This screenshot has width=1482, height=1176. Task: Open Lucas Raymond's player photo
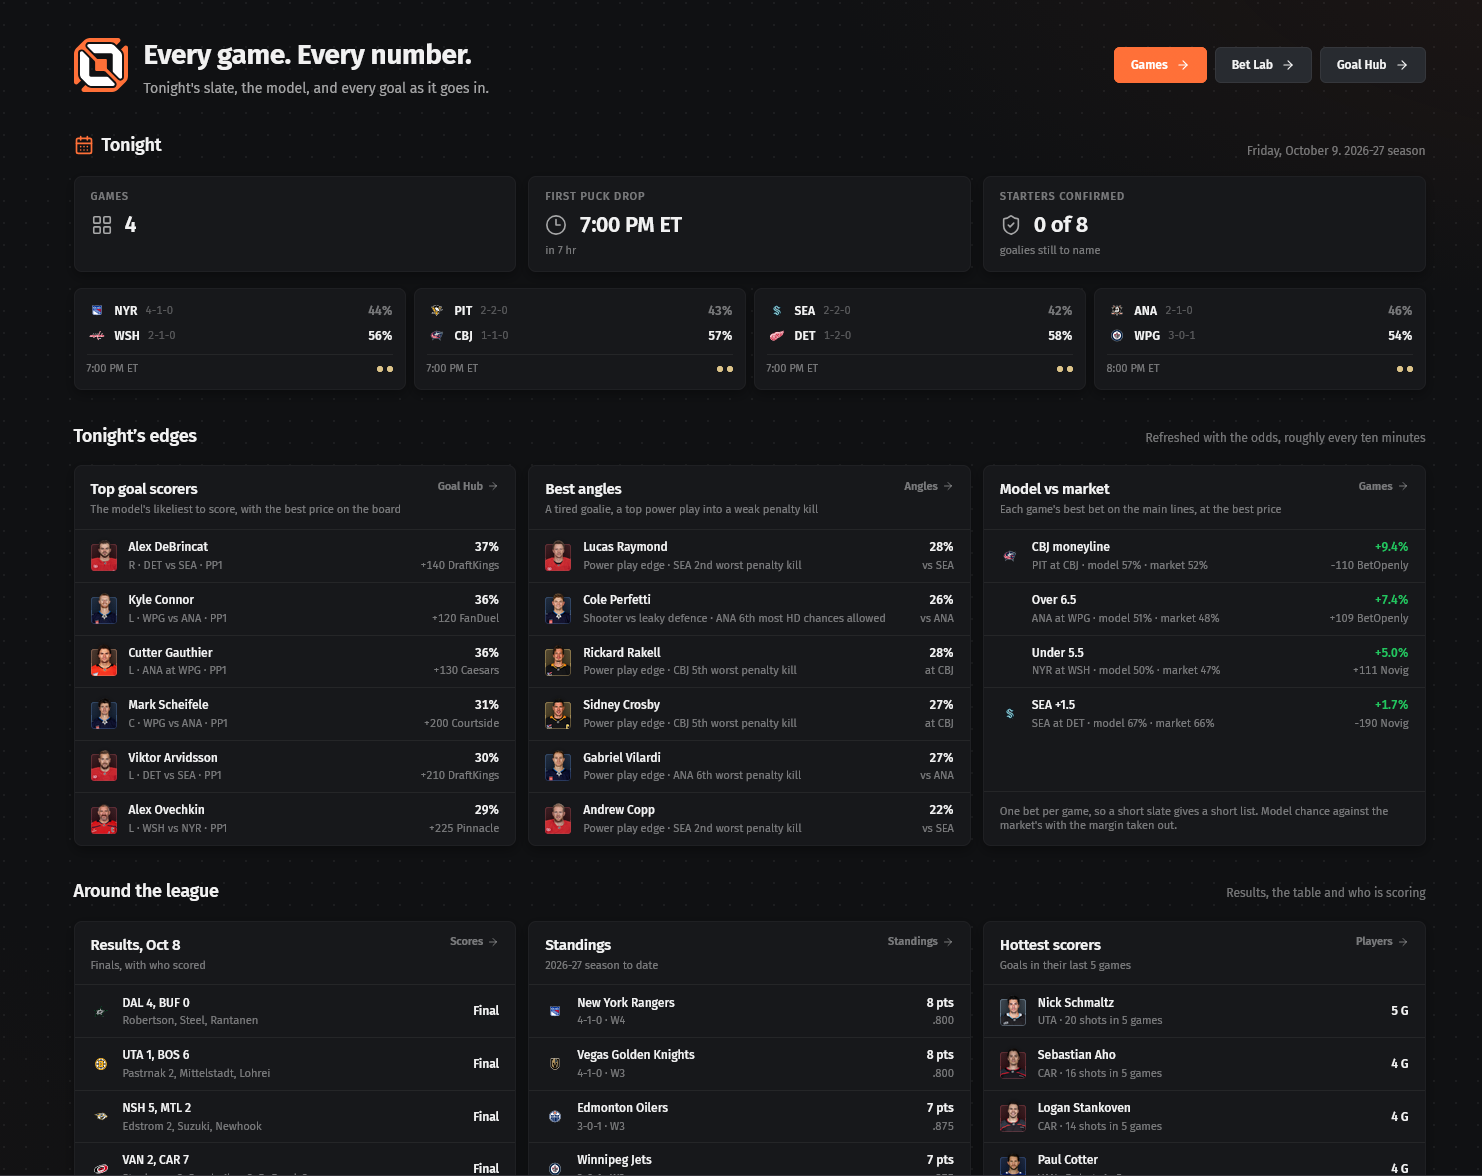558,556
